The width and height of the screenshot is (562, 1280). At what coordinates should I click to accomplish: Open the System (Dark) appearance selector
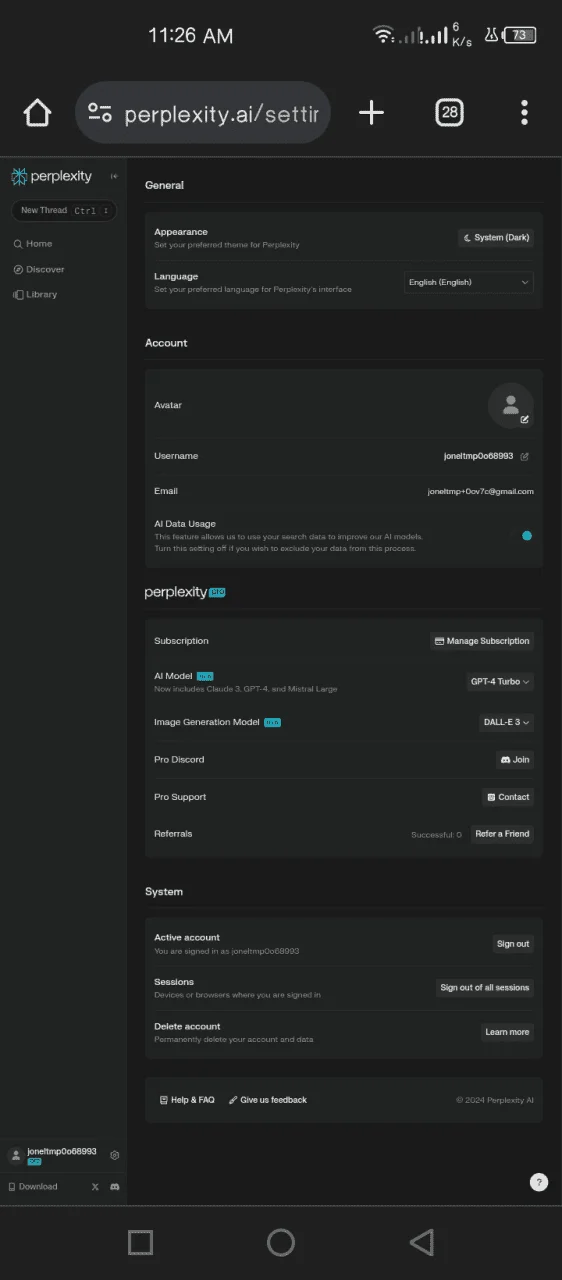point(496,238)
